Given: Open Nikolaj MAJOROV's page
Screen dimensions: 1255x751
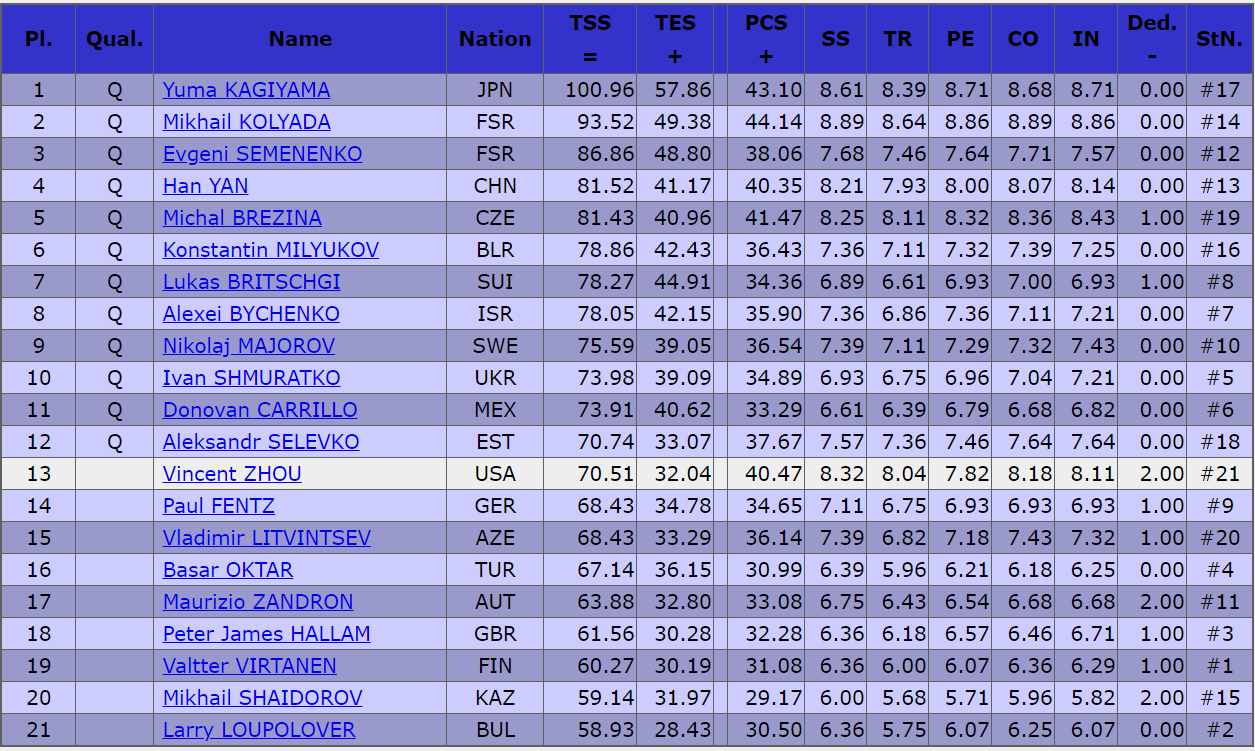Looking at the screenshot, I should click(x=248, y=346).
